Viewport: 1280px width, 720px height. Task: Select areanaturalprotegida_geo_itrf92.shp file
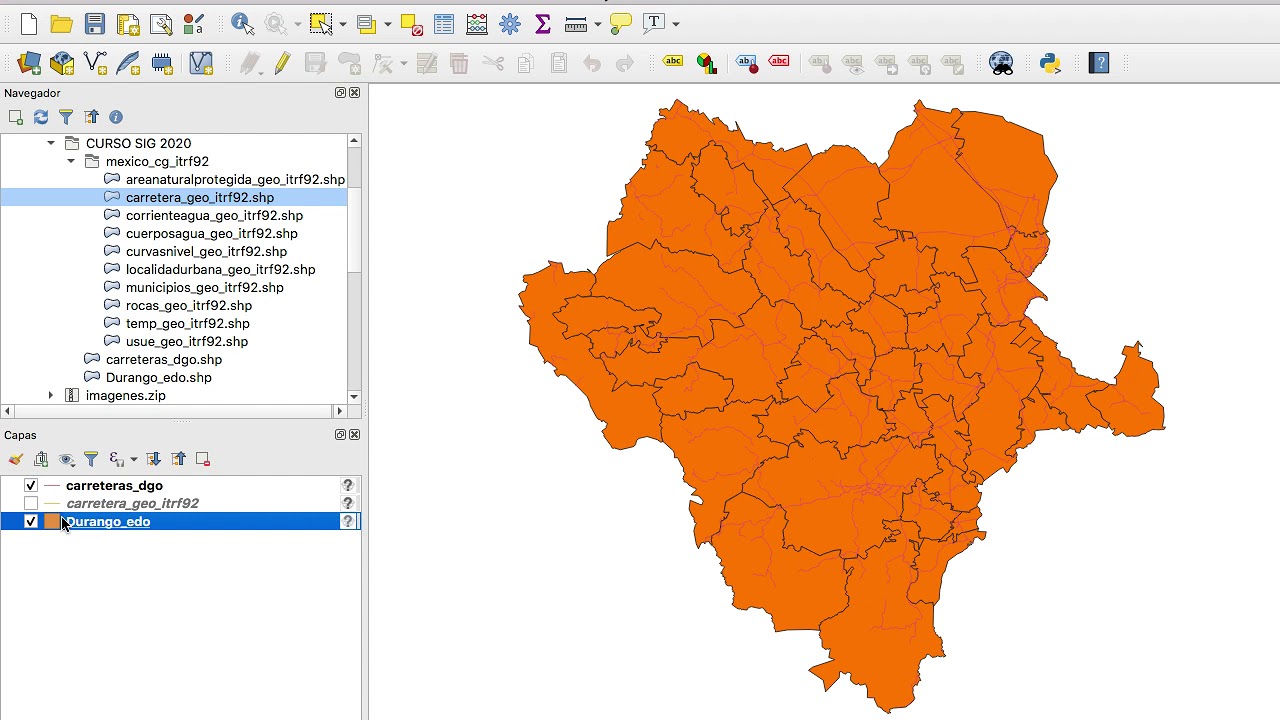click(235, 179)
